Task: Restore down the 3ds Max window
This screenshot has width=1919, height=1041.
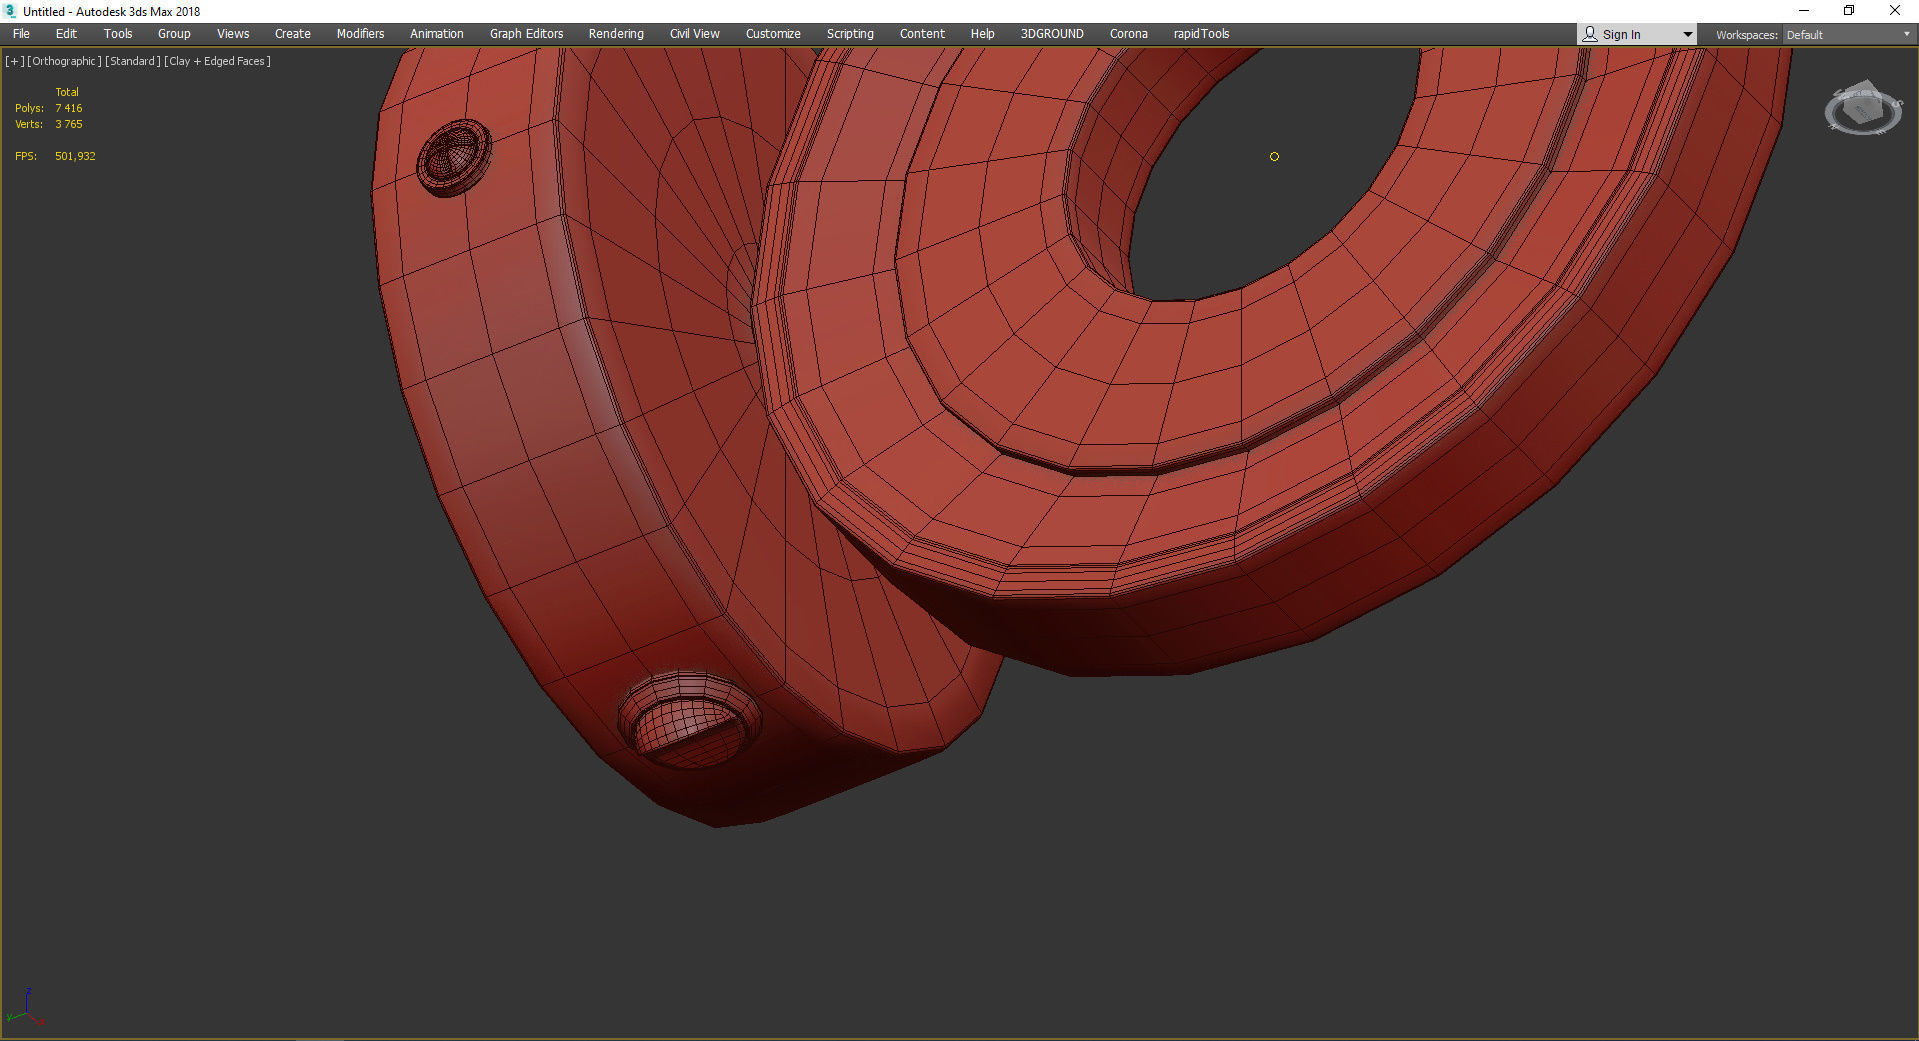Action: click(1849, 11)
